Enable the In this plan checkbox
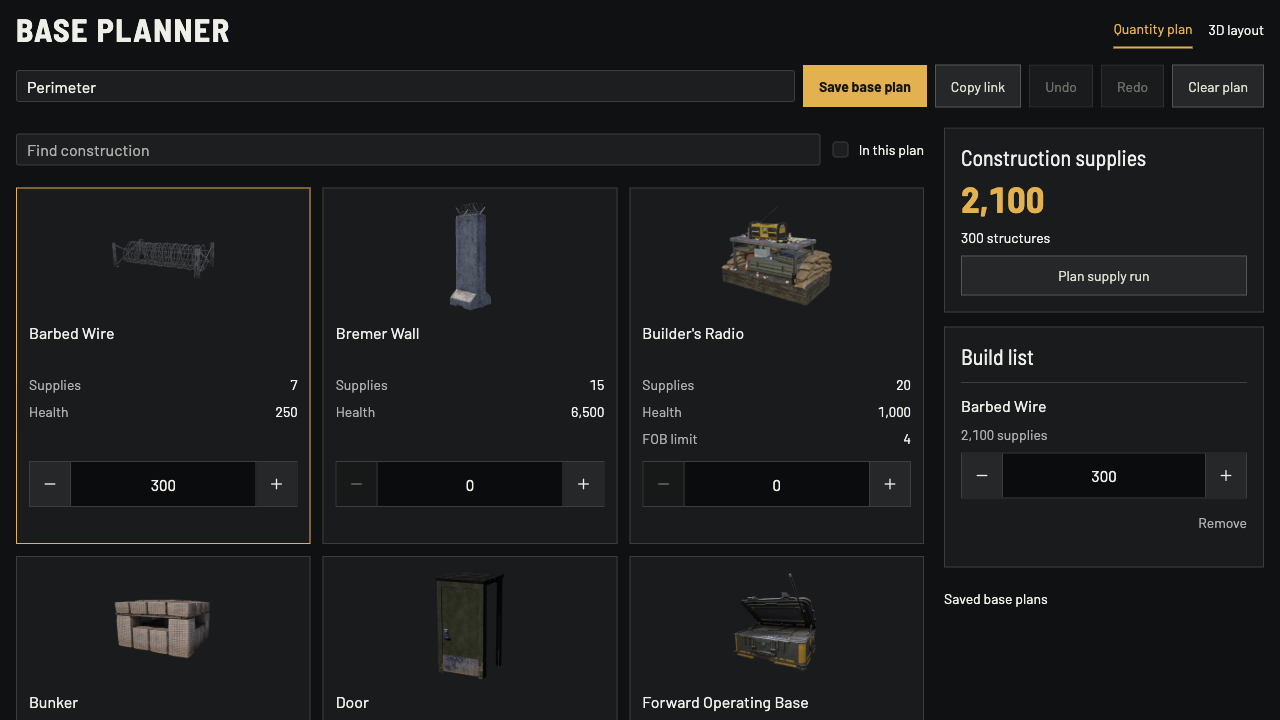 point(841,150)
